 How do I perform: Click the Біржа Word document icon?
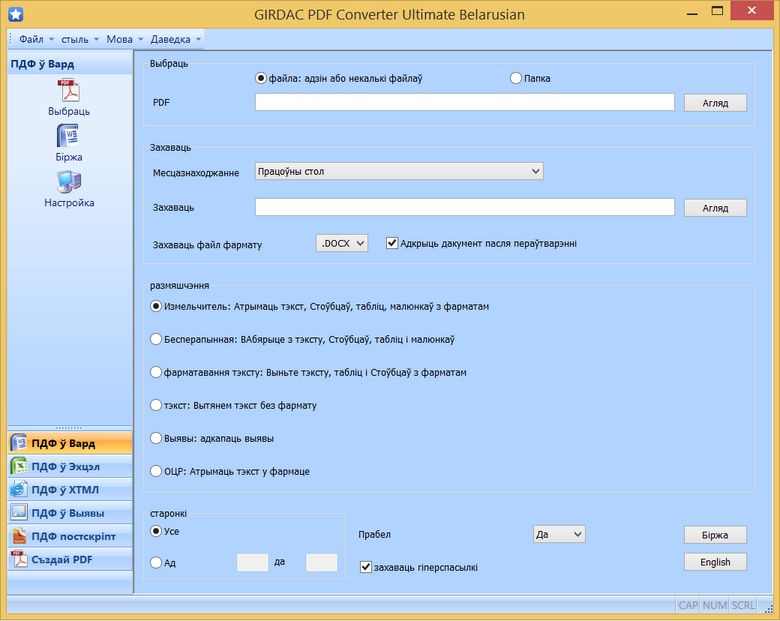[68, 136]
